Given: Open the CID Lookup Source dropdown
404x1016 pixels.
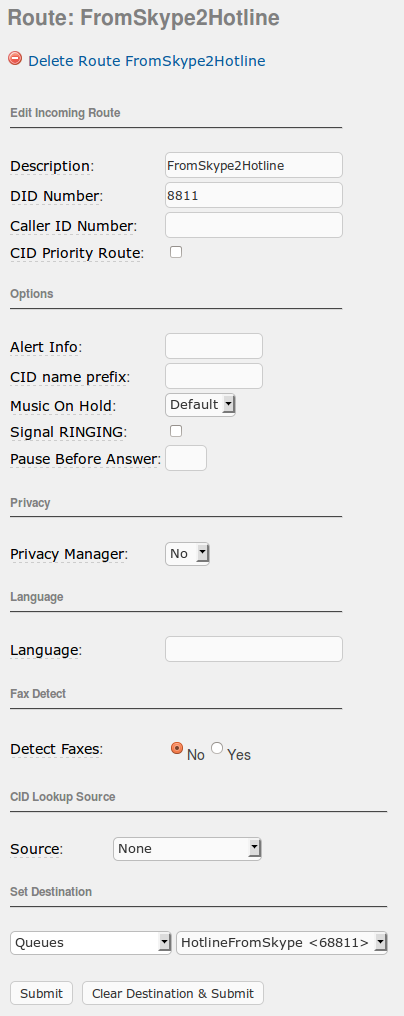Looking at the screenshot, I should pyautogui.click(x=187, y=849).
